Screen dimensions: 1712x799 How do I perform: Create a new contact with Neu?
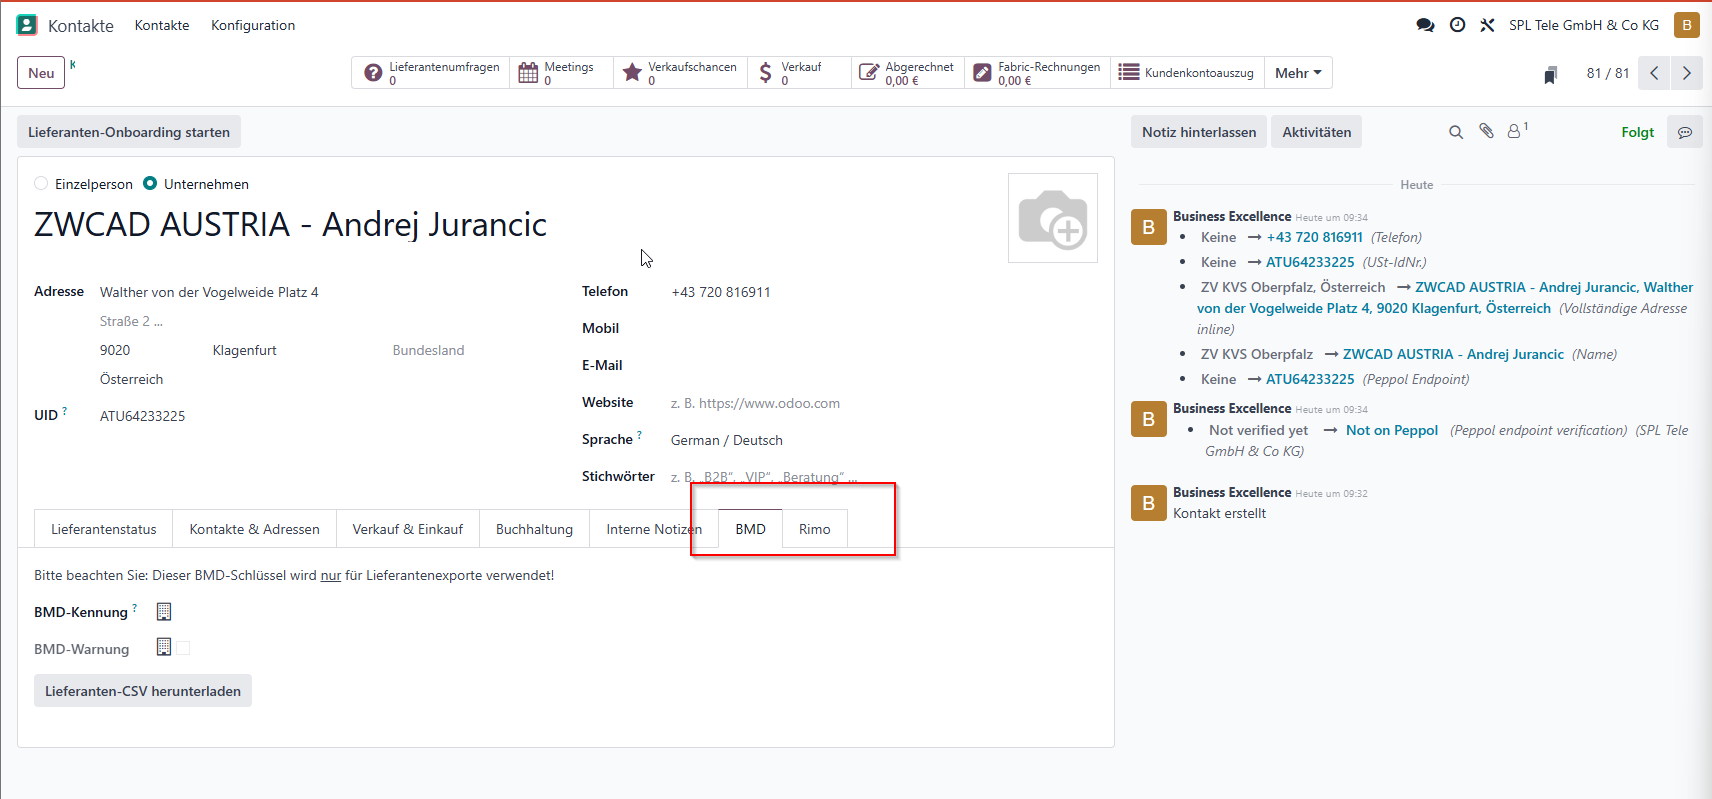point(41,73)
